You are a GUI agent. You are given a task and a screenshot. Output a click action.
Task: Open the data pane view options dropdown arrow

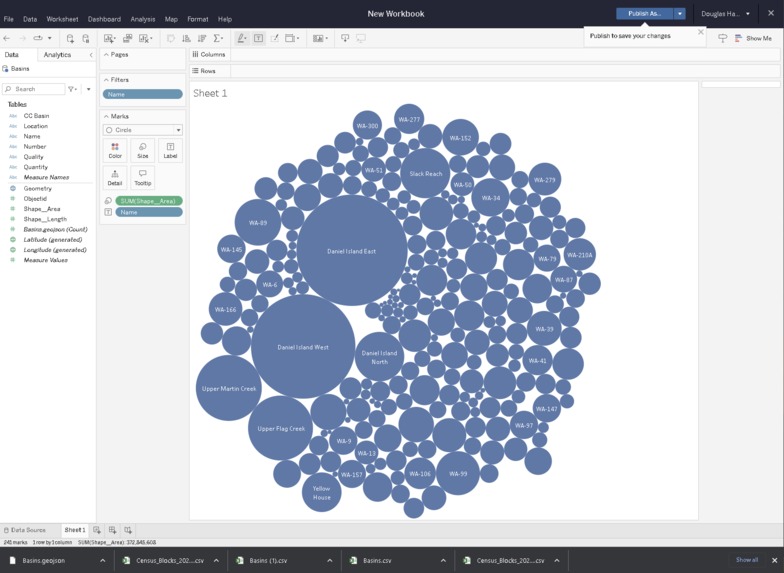tap(88, 89)
